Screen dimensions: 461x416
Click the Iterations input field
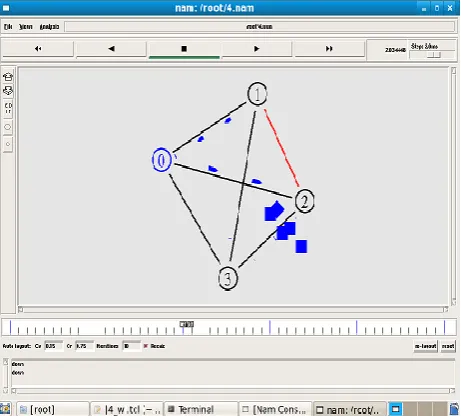132,346
